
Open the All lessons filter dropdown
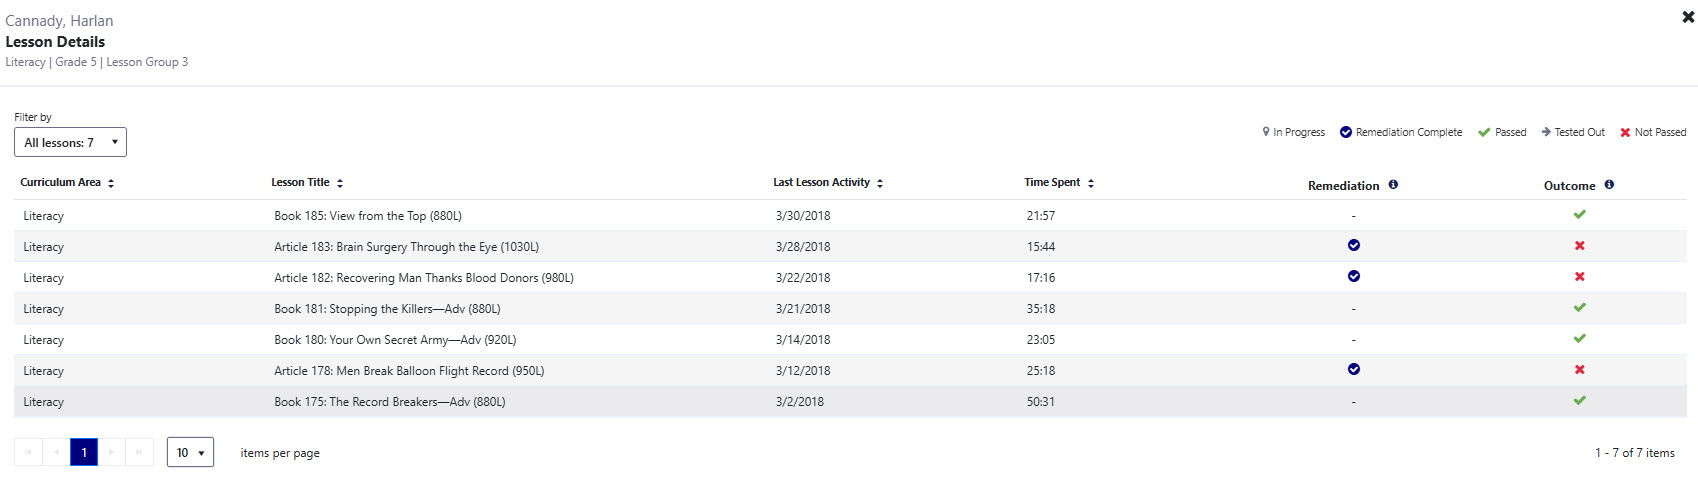tap(70, 142)
